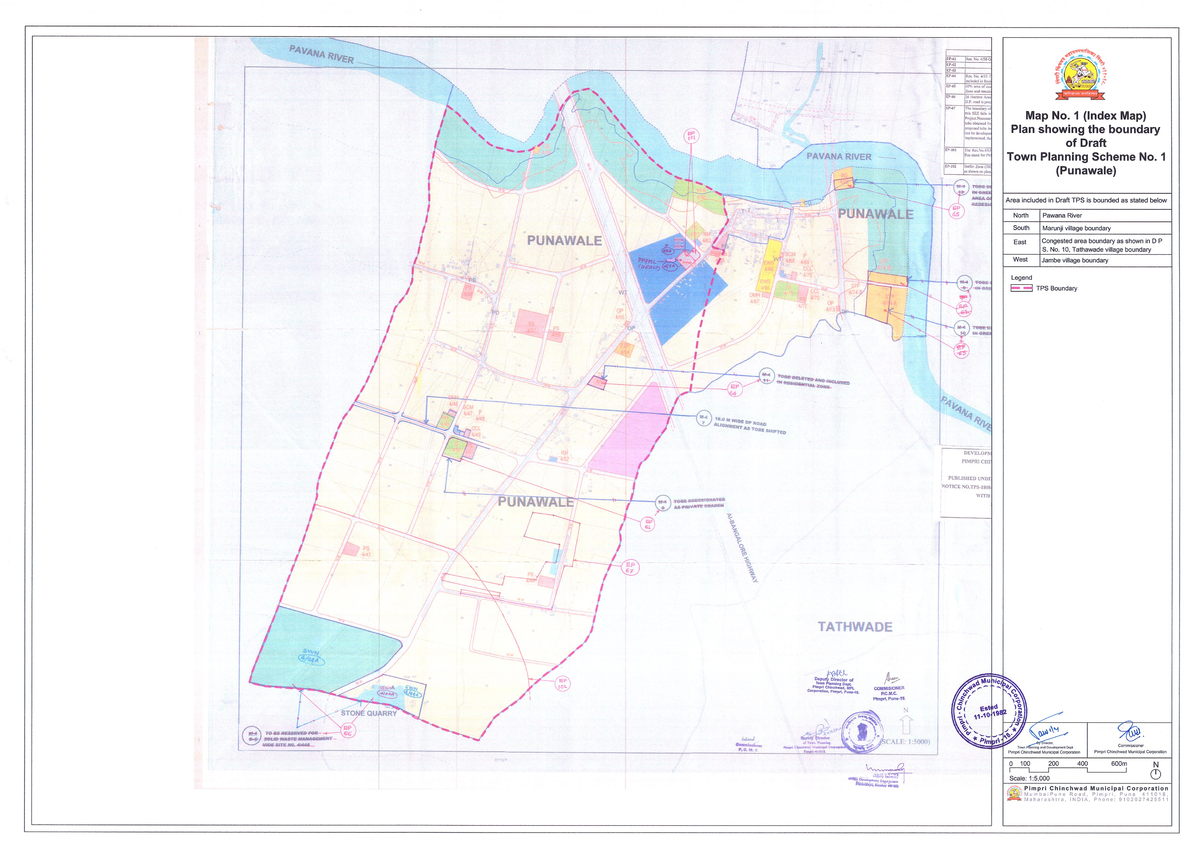Viewport: 1200px width, 856px height.
Task: Expand the East boundary description row
Action: point(1095,245)
